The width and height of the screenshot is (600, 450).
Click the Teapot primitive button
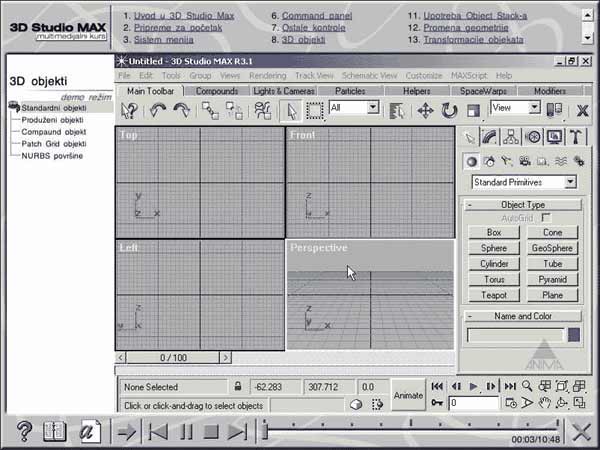(494, 295)
